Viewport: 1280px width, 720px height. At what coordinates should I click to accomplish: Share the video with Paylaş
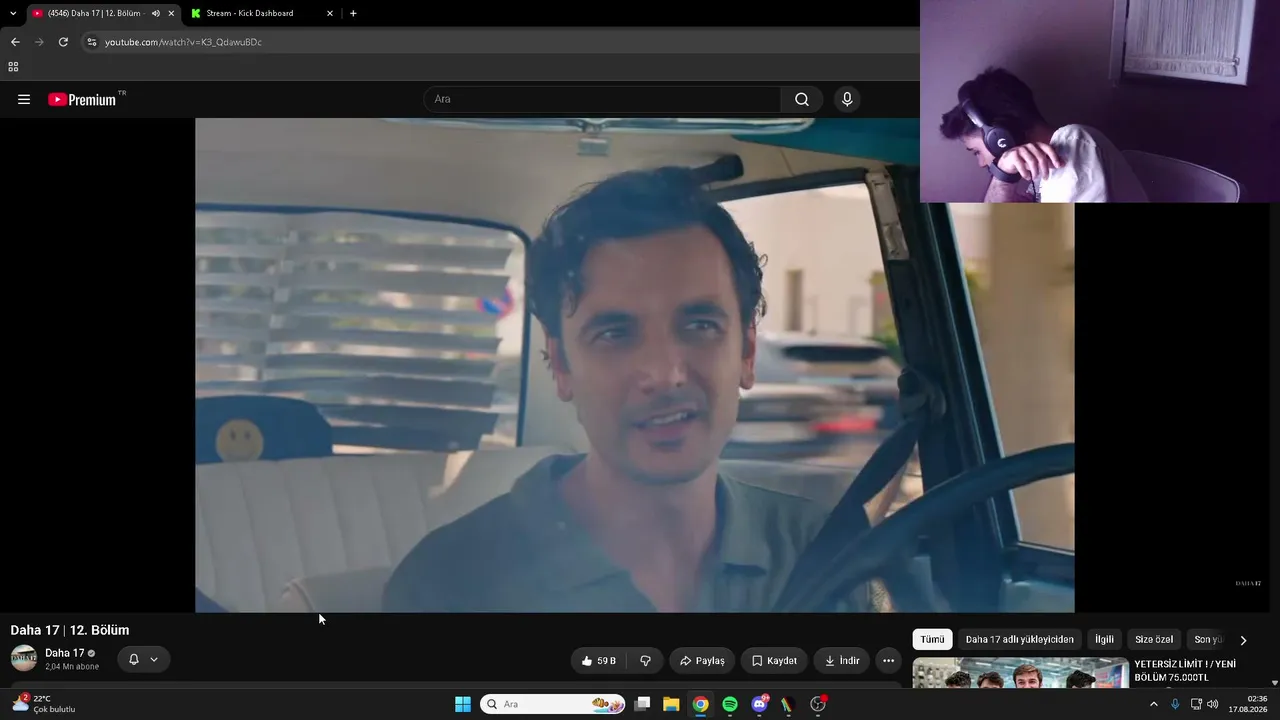[x=702, y=661]
